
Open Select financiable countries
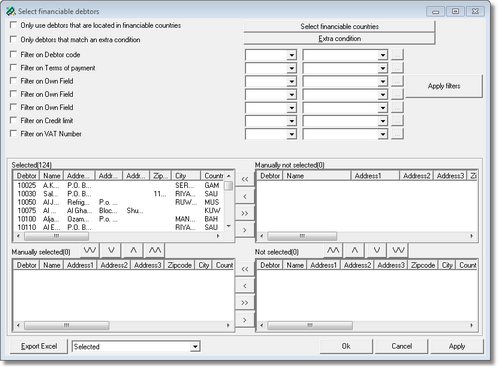(x=339, y=26)
